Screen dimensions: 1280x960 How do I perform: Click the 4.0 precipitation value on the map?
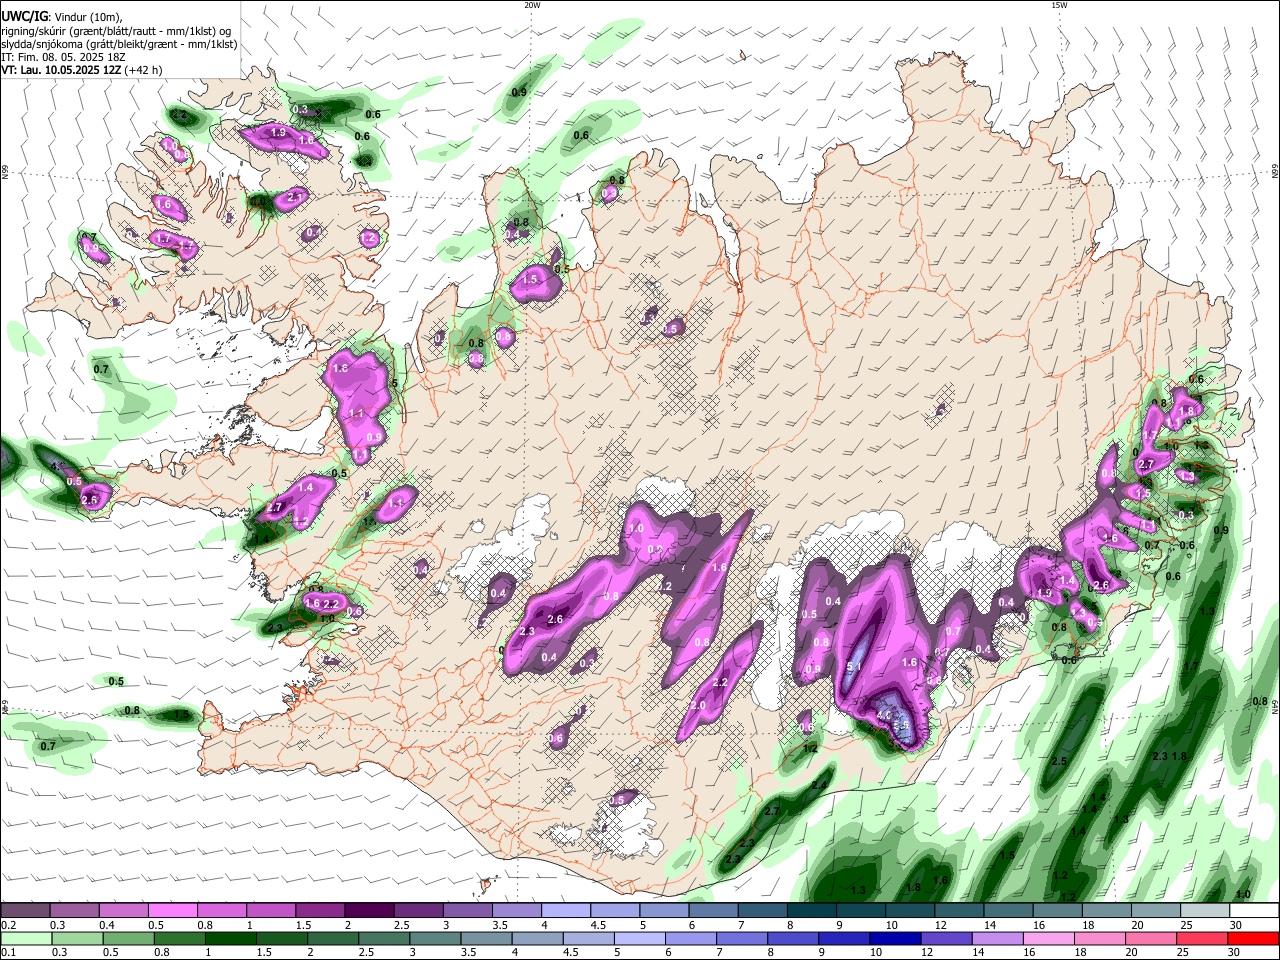point(884,716)
